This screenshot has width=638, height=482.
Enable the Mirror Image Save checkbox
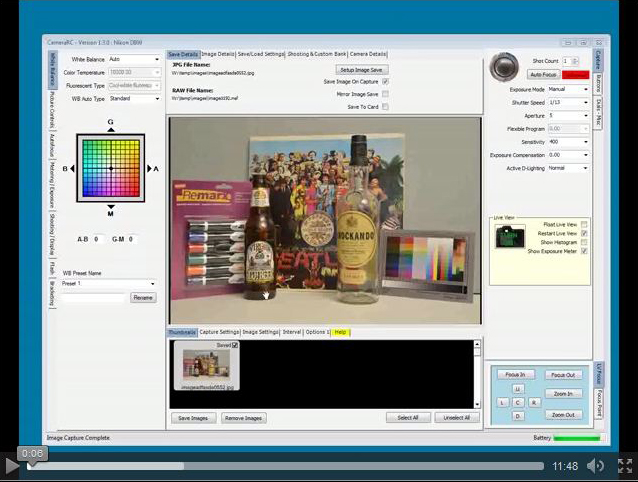pos(386,94)
